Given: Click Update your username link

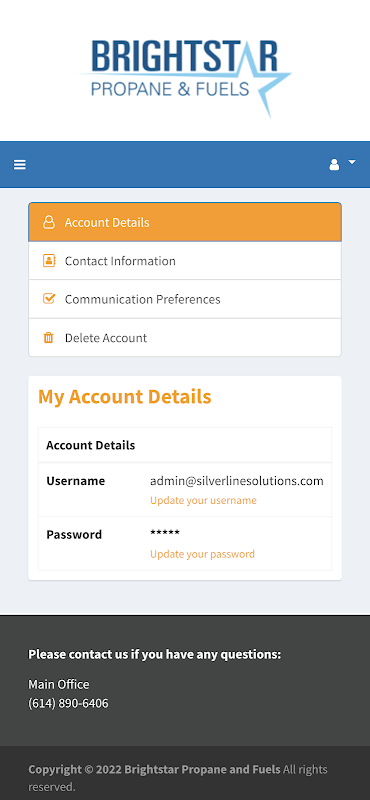Looking at the screenshot, I should tap(203, 501).
